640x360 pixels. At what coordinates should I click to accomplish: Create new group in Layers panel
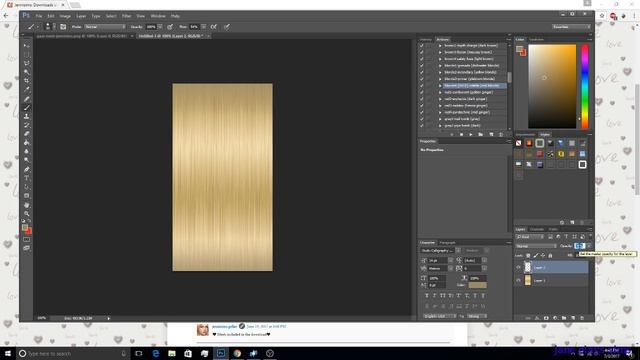(x=564, y=318)
